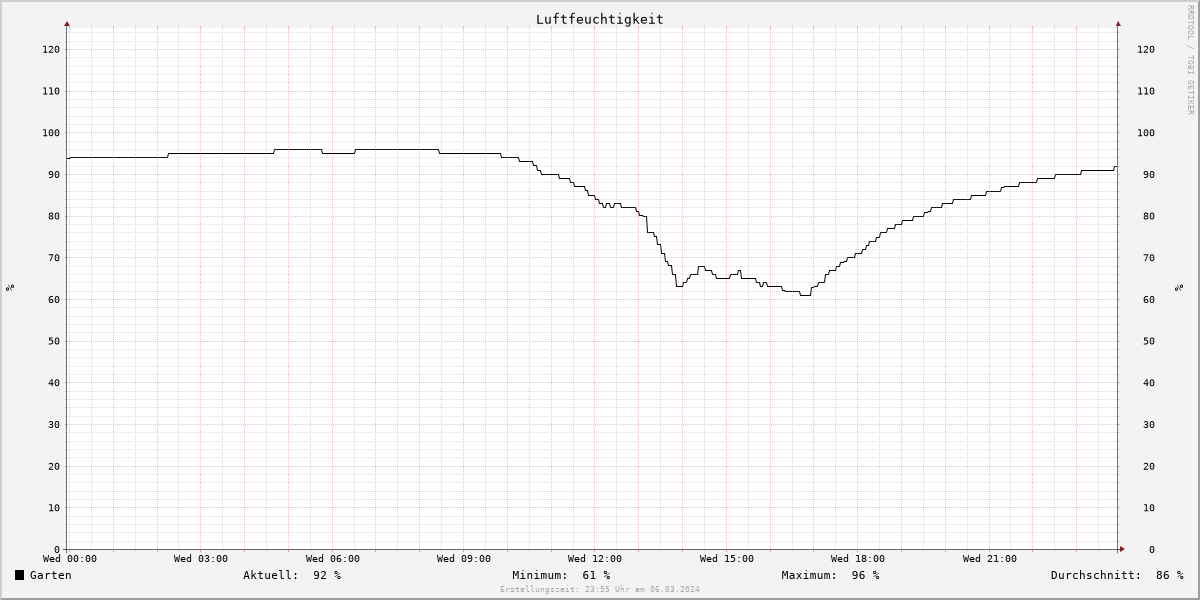Click the black Garten legend color swatch
This screenshot has width=1200, height=600.
click(x=19, y=575)
